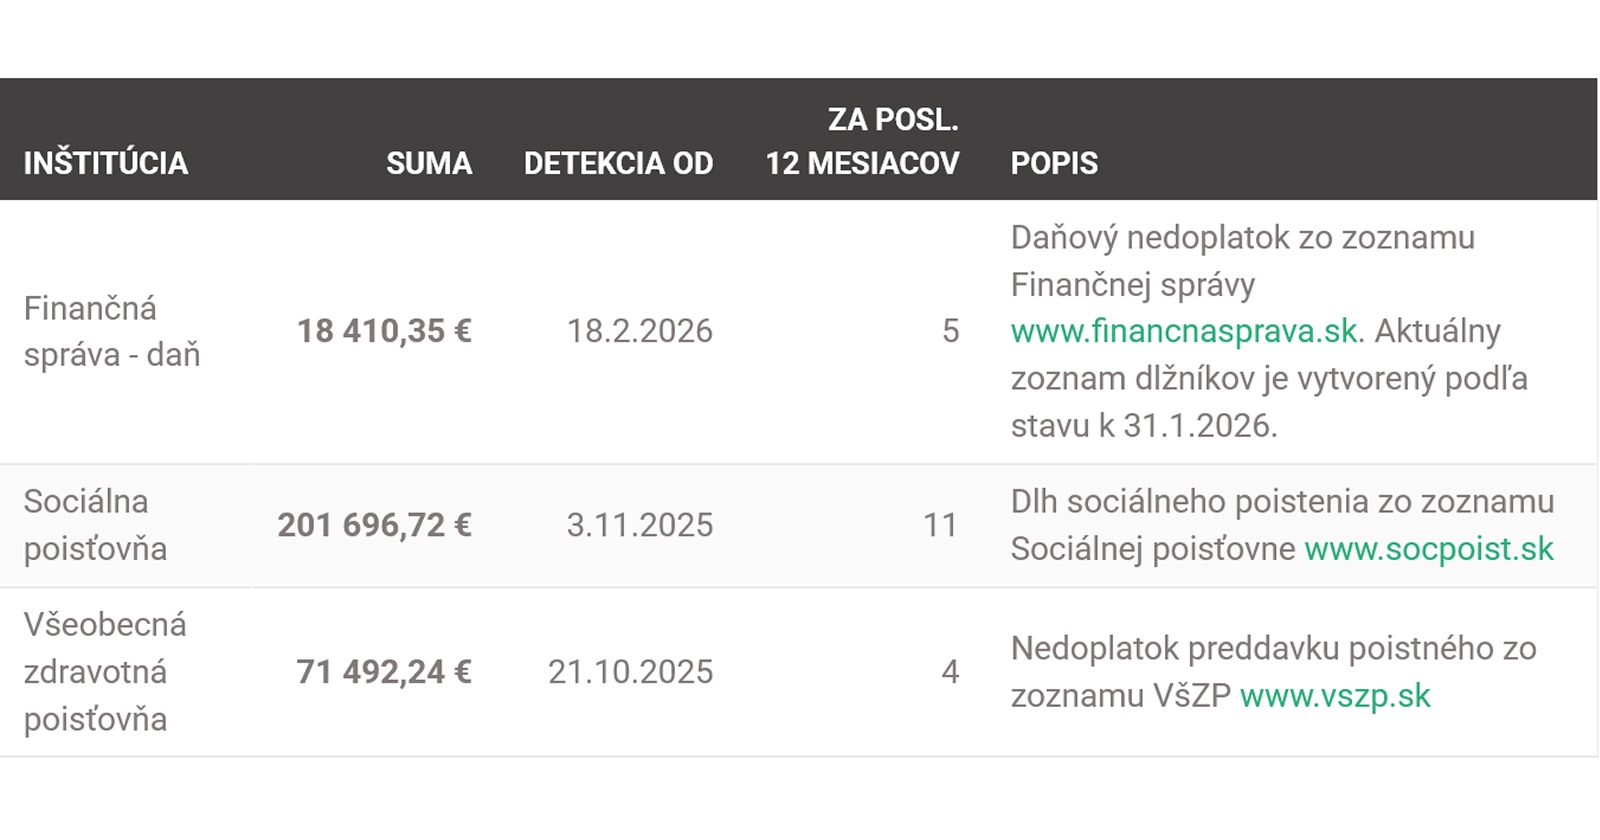Click the Sociálna poisťovňa institution cell
This screenshot has height=840, width=1600.
point(95,525)
